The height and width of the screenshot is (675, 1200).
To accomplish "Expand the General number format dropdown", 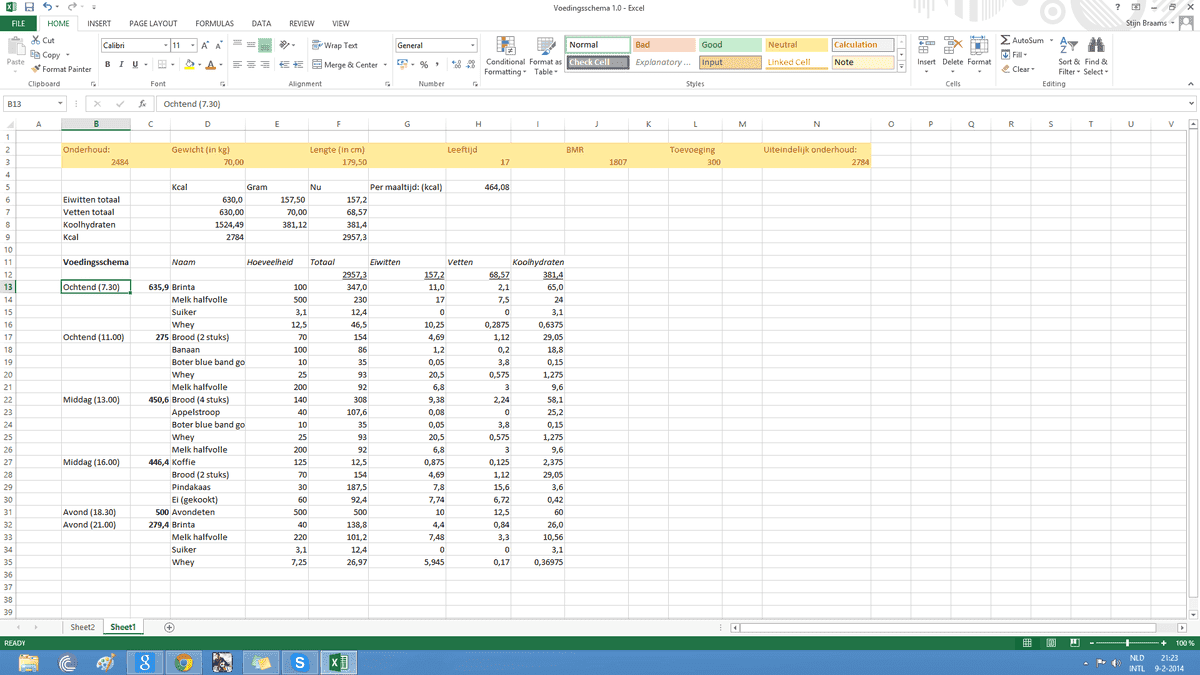I will tap(473, 45).
